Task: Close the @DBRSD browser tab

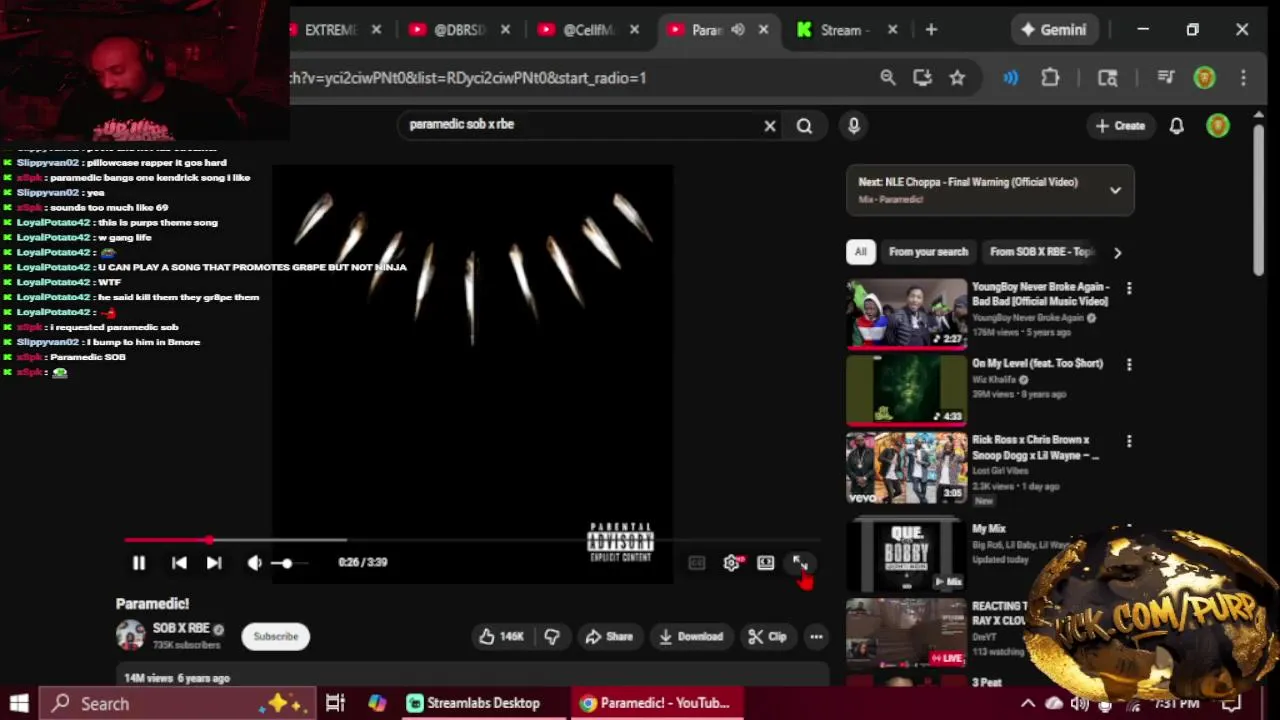Action: 505,30
